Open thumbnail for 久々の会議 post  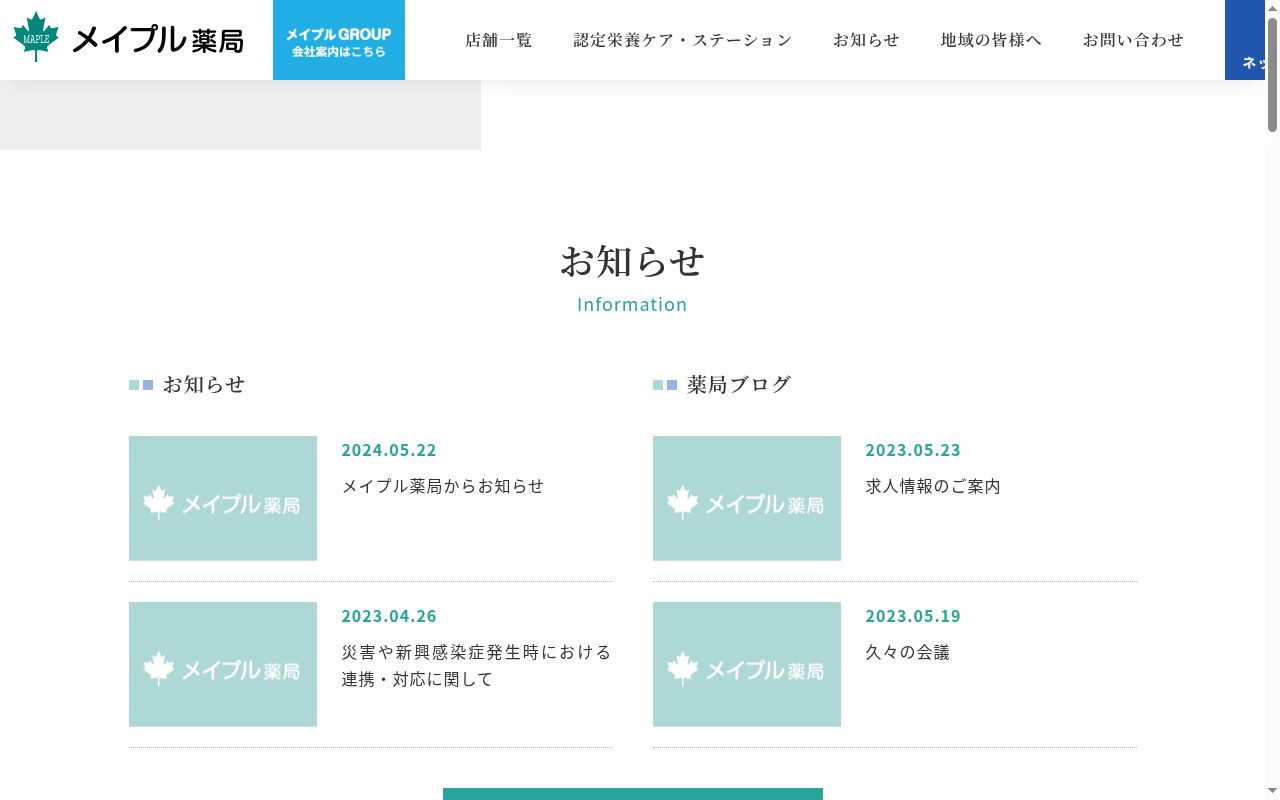(x=747, y=664)
